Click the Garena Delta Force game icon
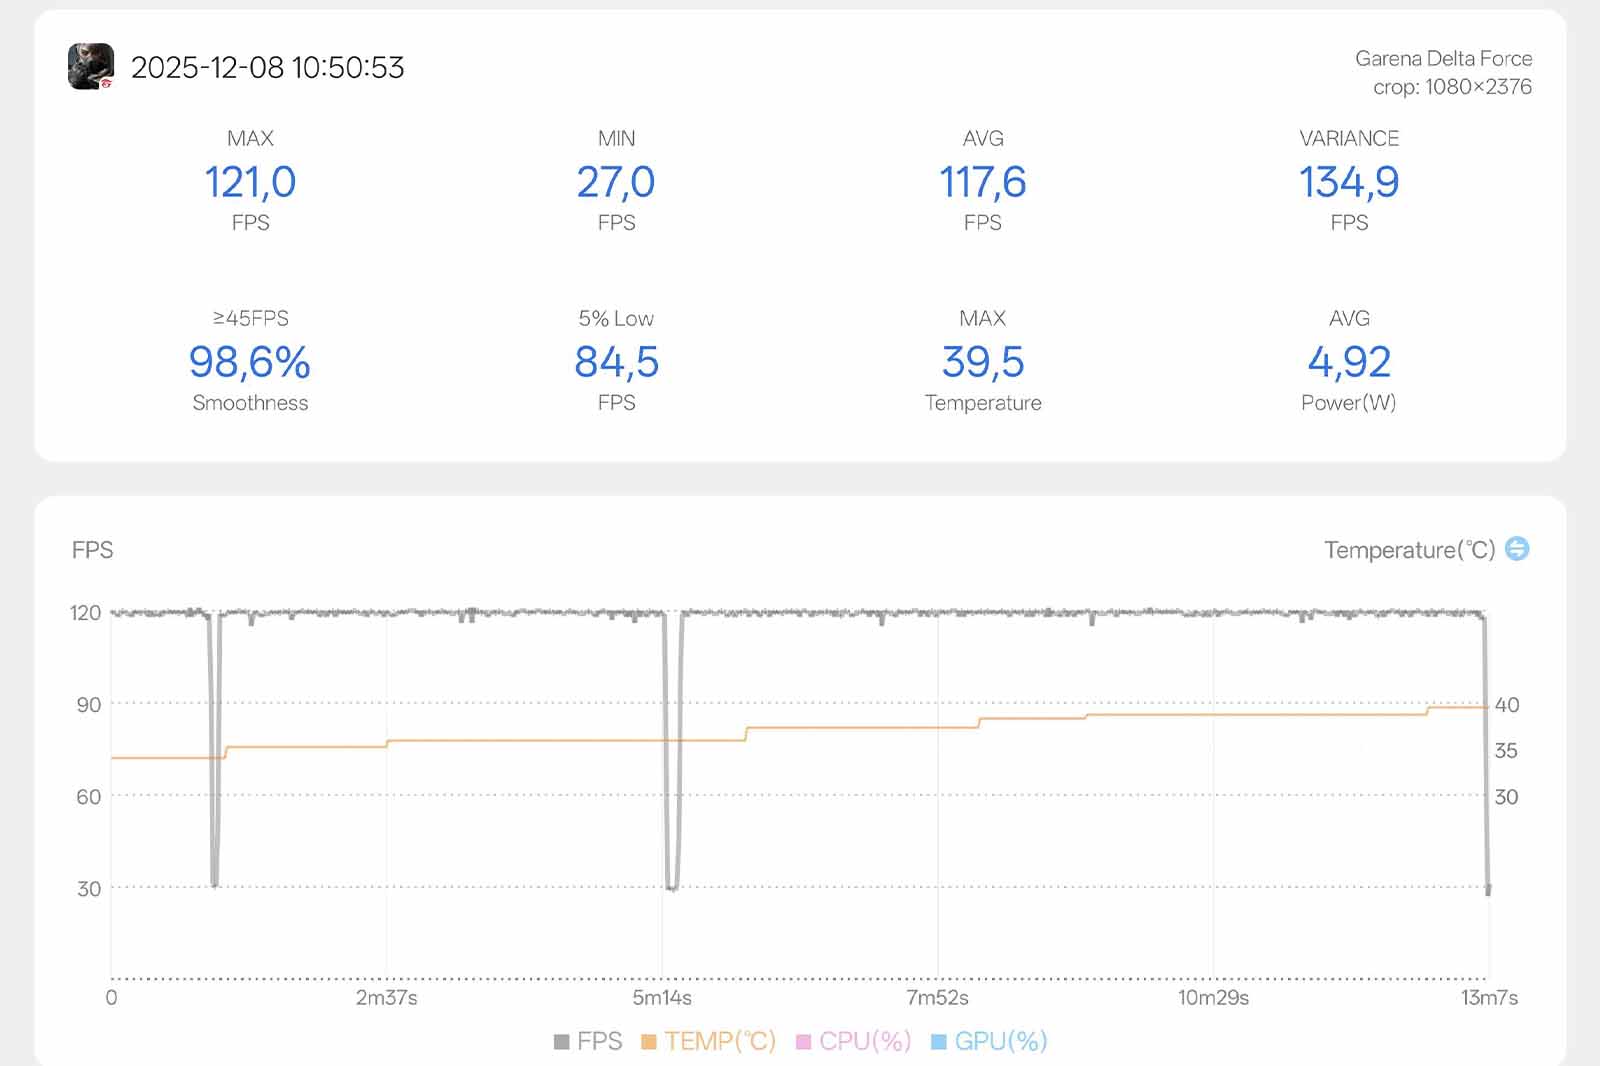The height and width of the screenshot is (1066, 1600). (90, 67)
